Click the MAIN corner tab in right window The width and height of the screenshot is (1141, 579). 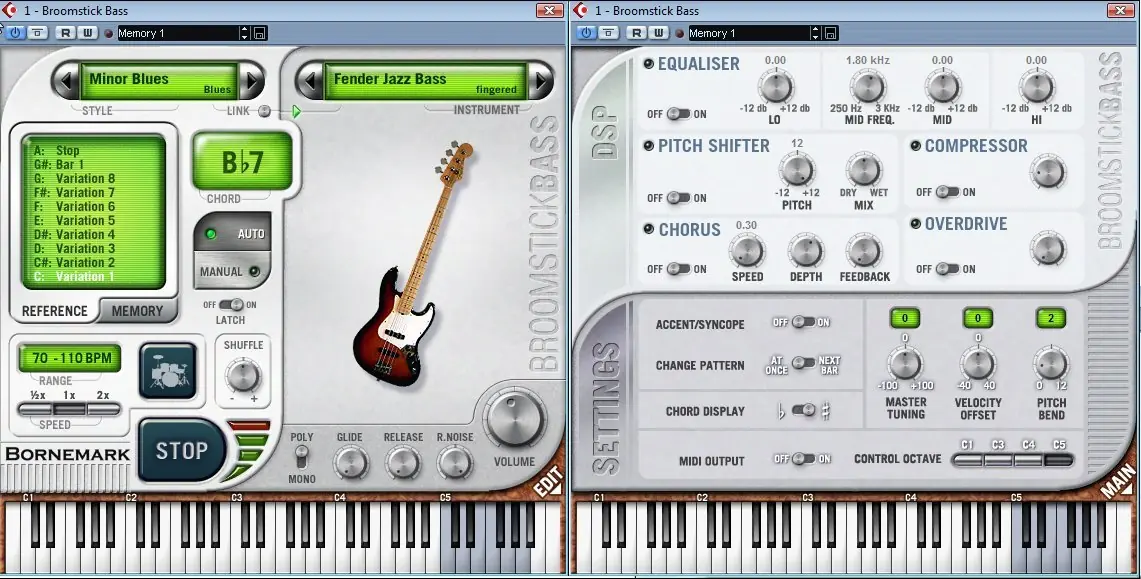coord(1120,482)
